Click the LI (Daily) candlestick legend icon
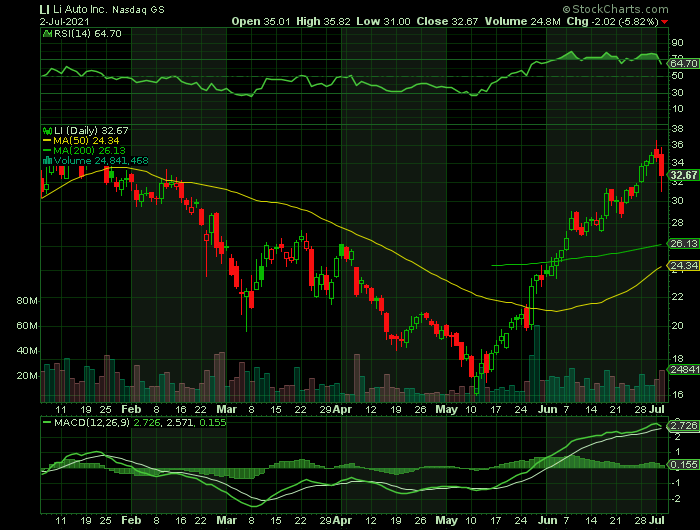Viewport: 700px width, 530px height. 46,131
